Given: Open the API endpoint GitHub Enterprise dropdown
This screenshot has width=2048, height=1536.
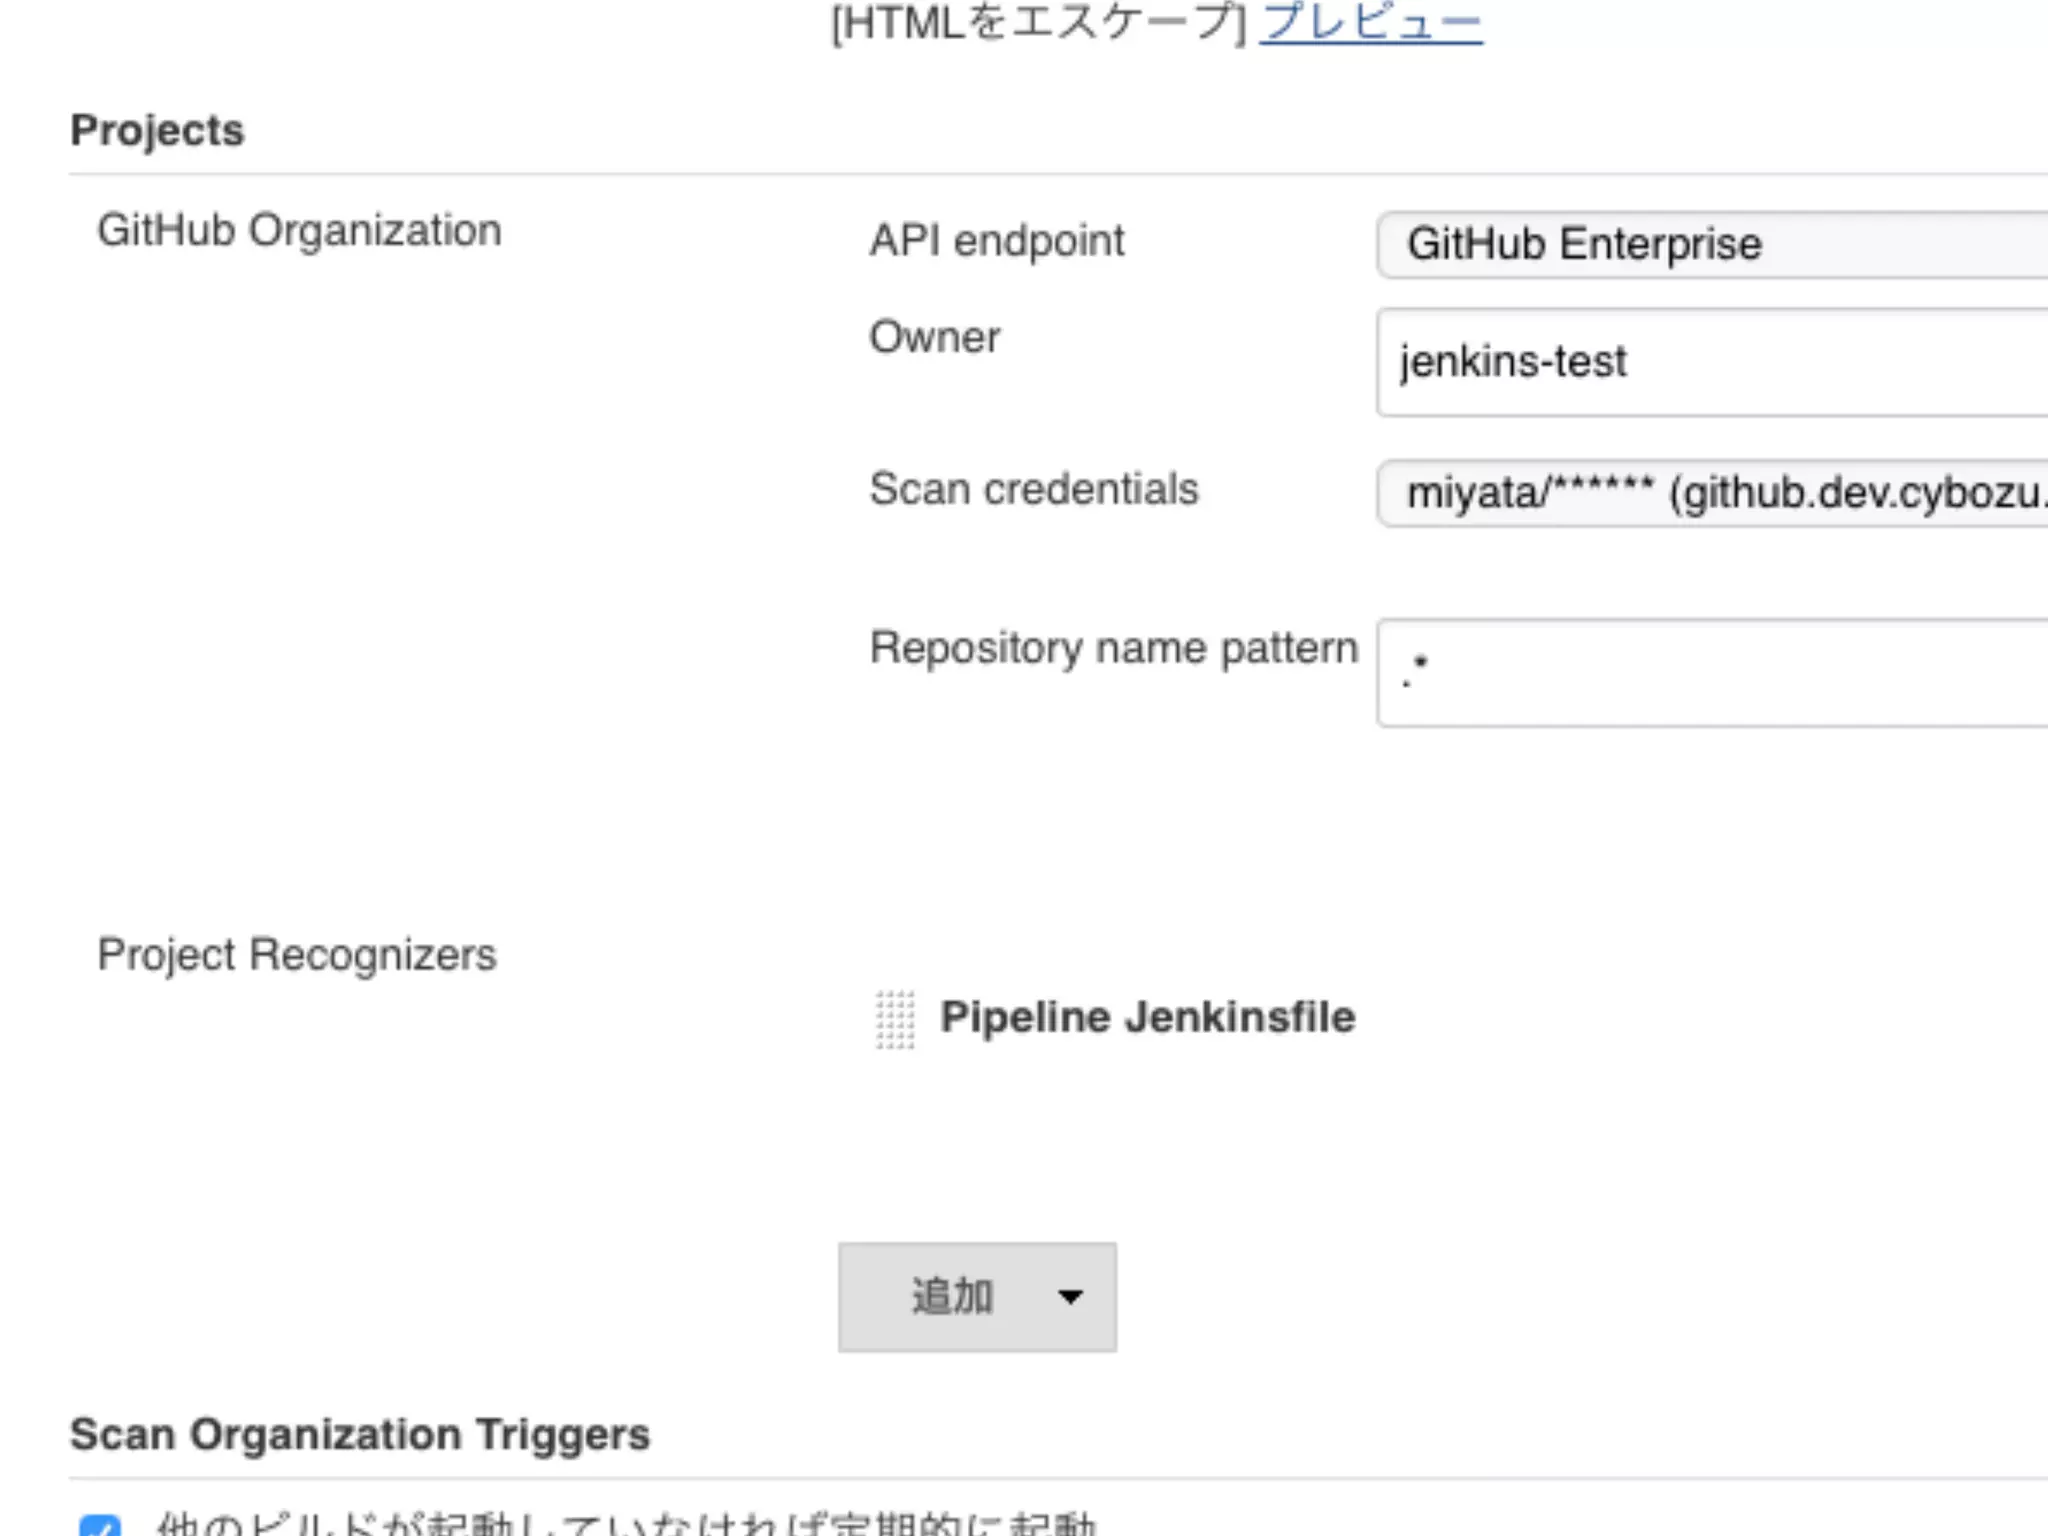Looking at the screenshot, I should tap(1712, 244).
